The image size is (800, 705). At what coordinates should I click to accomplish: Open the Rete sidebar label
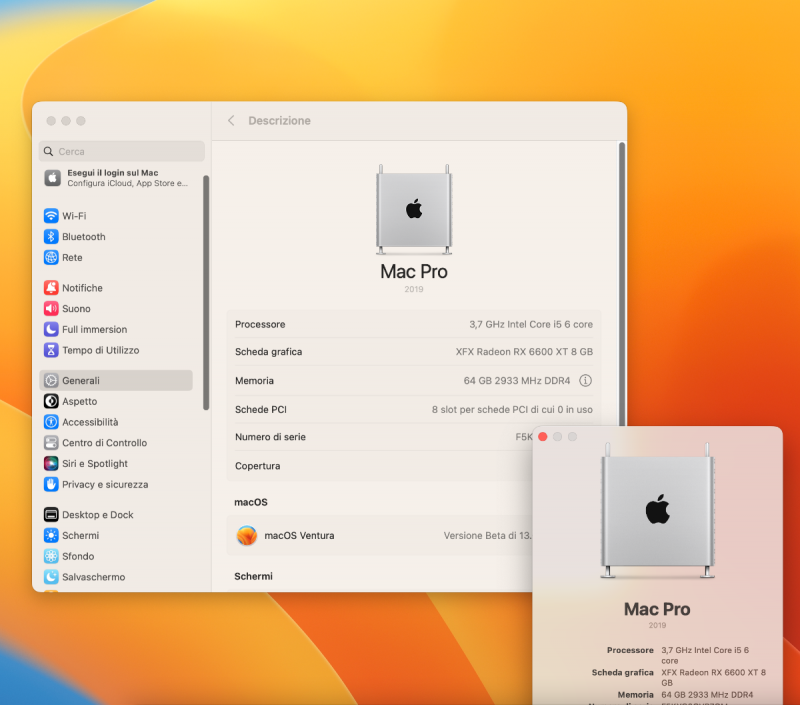click(x=72, y=258)
